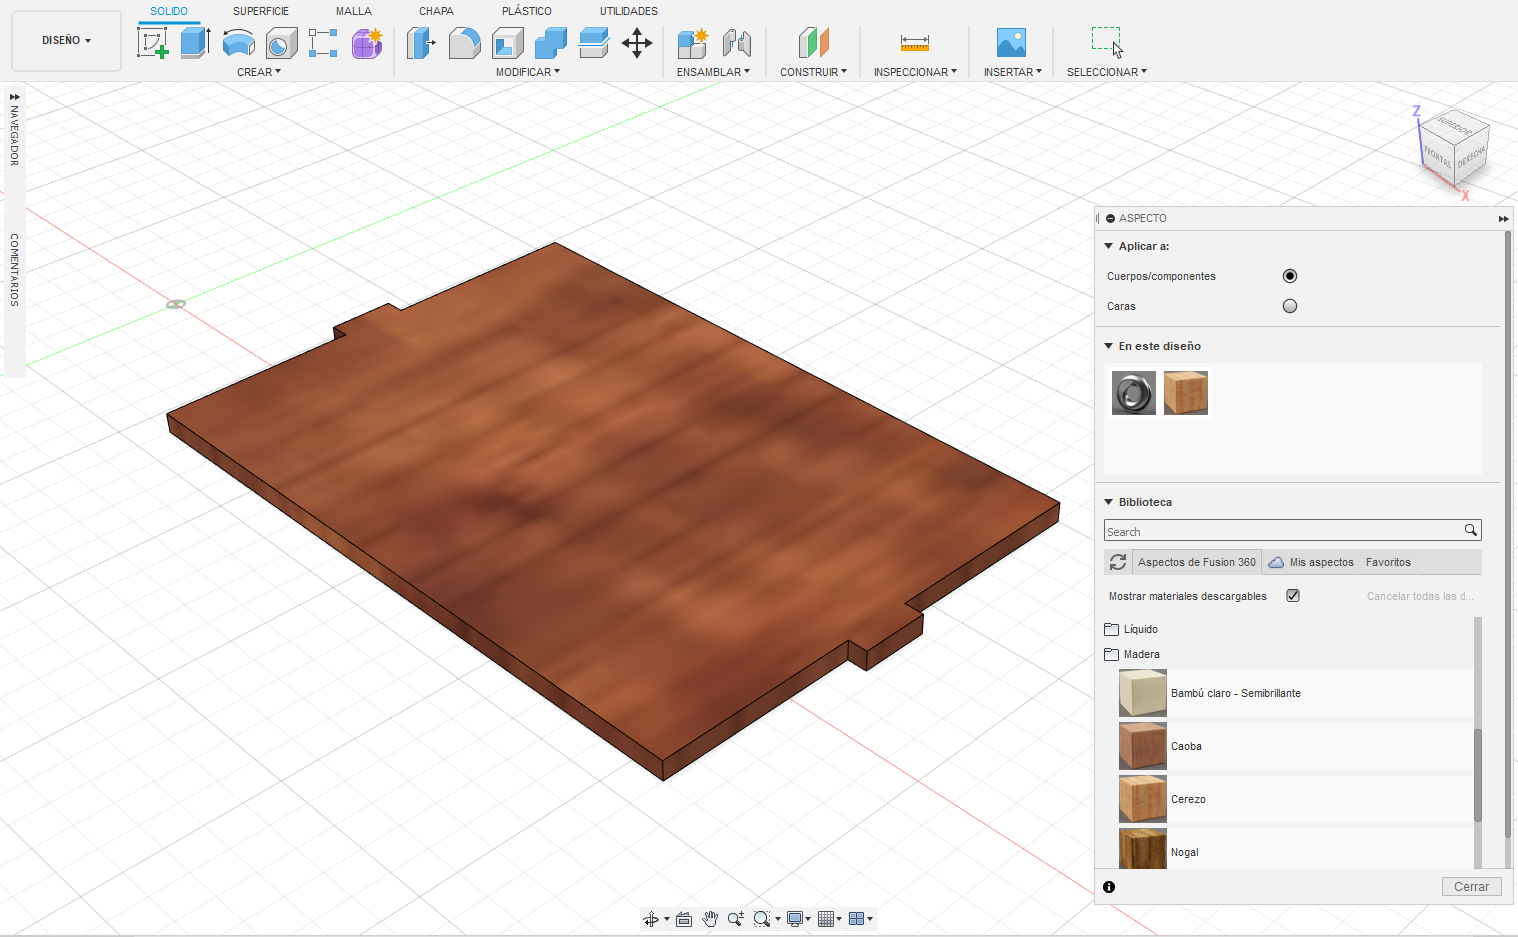Select the Measure inspect tool
The width and height of the screenshot is (1518, 937).
point(915,43)
